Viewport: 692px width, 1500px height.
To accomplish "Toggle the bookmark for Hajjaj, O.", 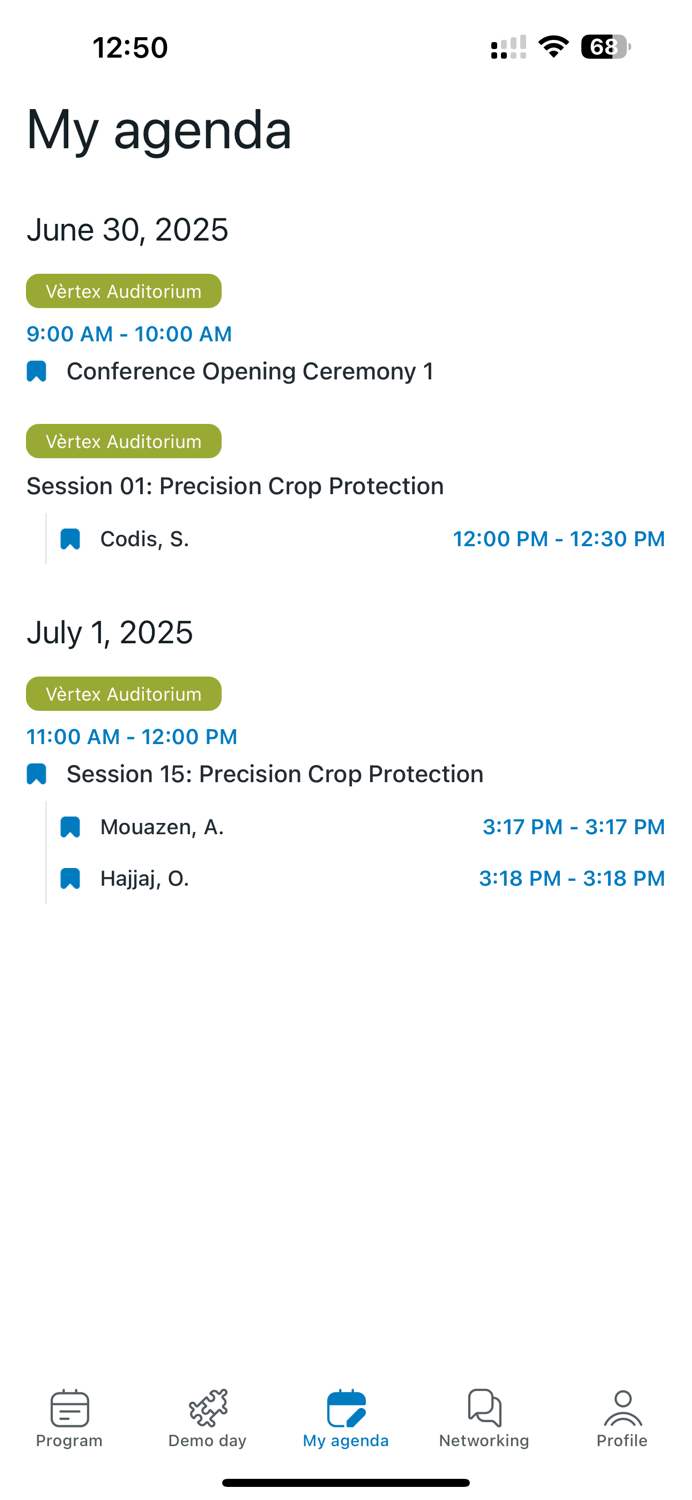I will [69, 878].
